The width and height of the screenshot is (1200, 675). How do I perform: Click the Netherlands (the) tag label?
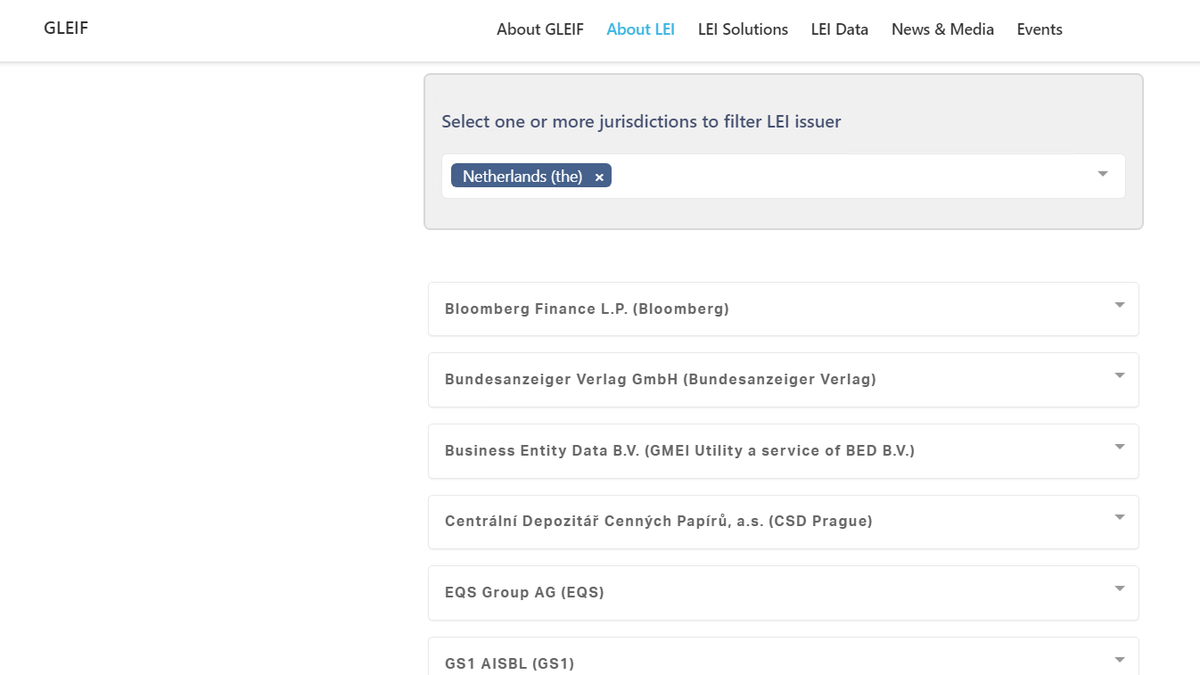(x=522, y=176)
